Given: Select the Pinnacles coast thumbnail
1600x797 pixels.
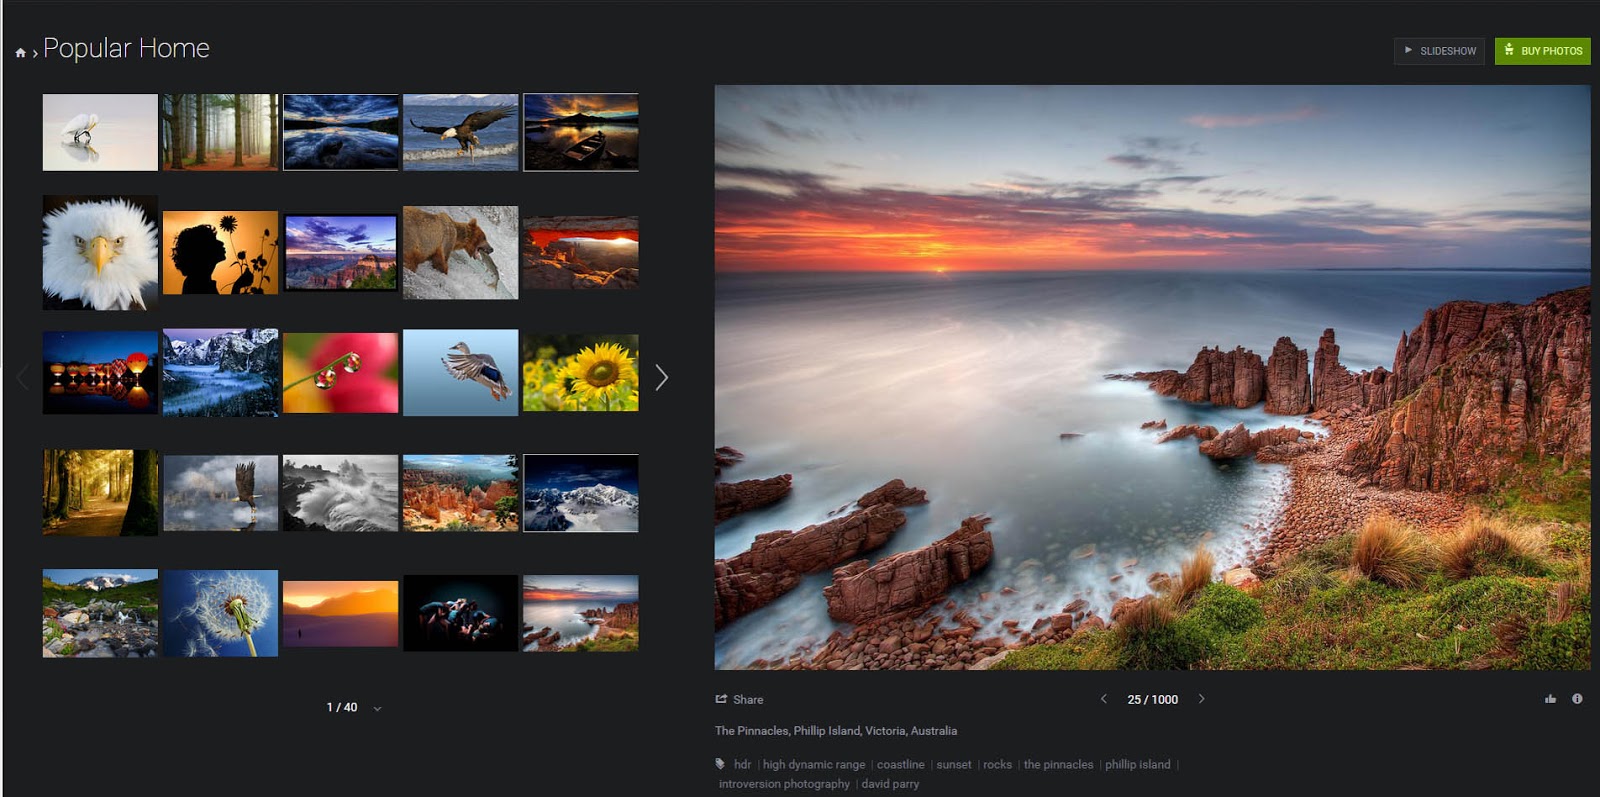Looking at the screenshot, I should click(x=580, y=613).
